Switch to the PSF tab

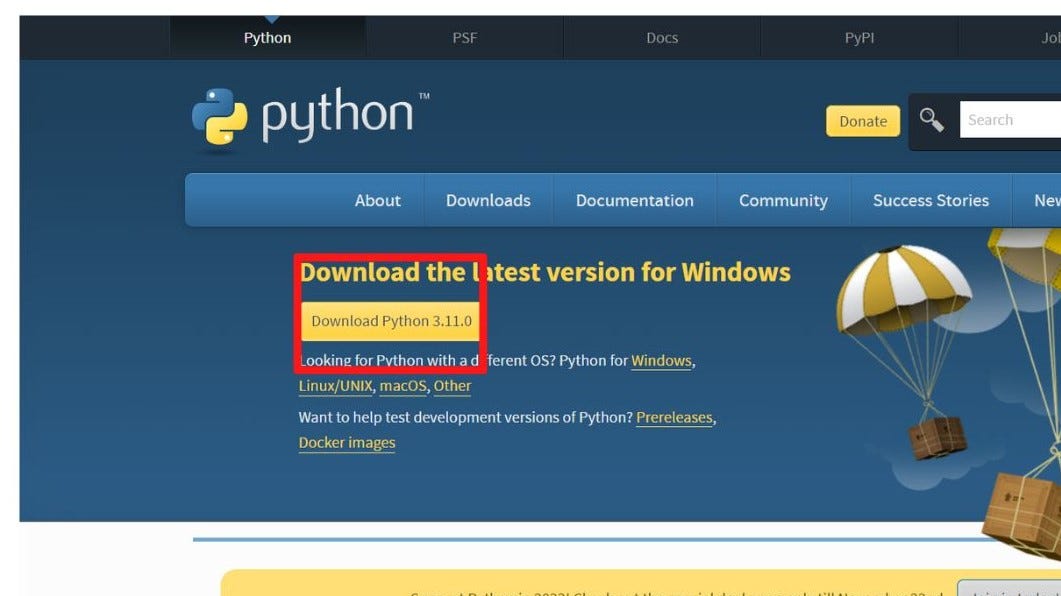click(463, 37)
